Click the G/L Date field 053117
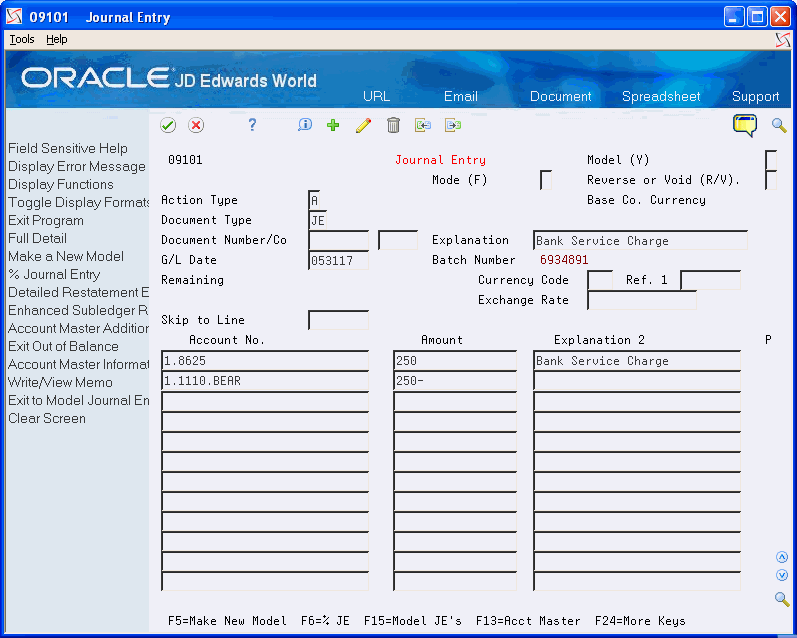 (339, 260)
